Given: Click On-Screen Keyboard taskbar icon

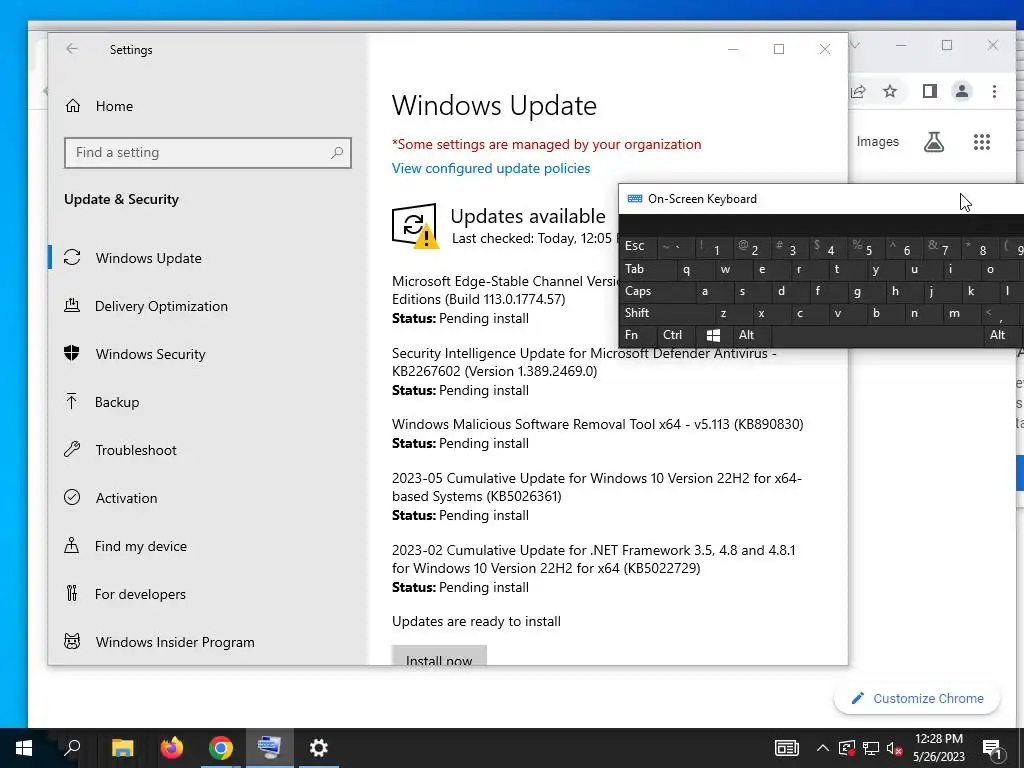Looking at the screenshot, I should (x=269, y=748).
